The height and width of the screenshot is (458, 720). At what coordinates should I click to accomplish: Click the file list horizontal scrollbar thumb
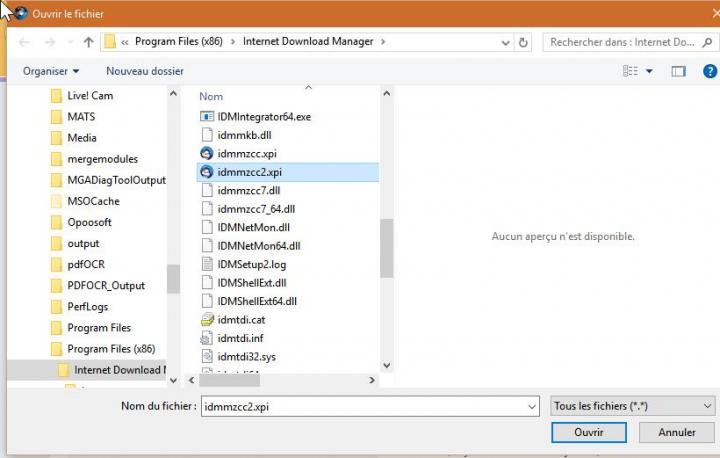coord(229,380)
